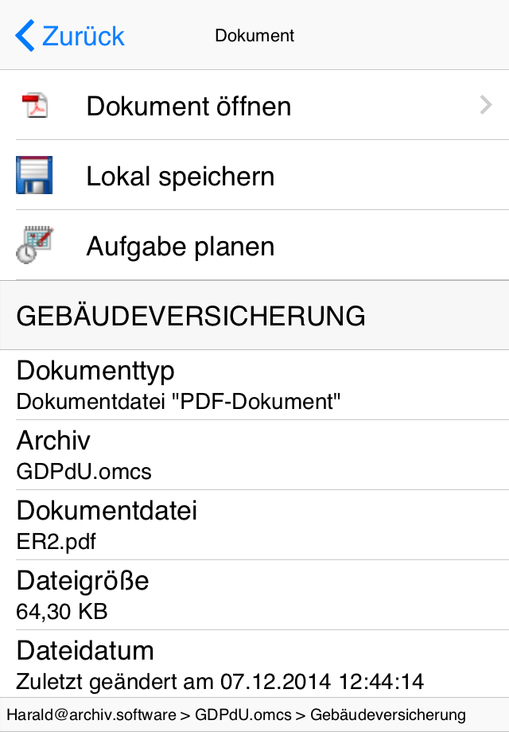Select the Archiv GDPdU.omcs row
Screen dimensions: 509x732
tap(254, 455)
